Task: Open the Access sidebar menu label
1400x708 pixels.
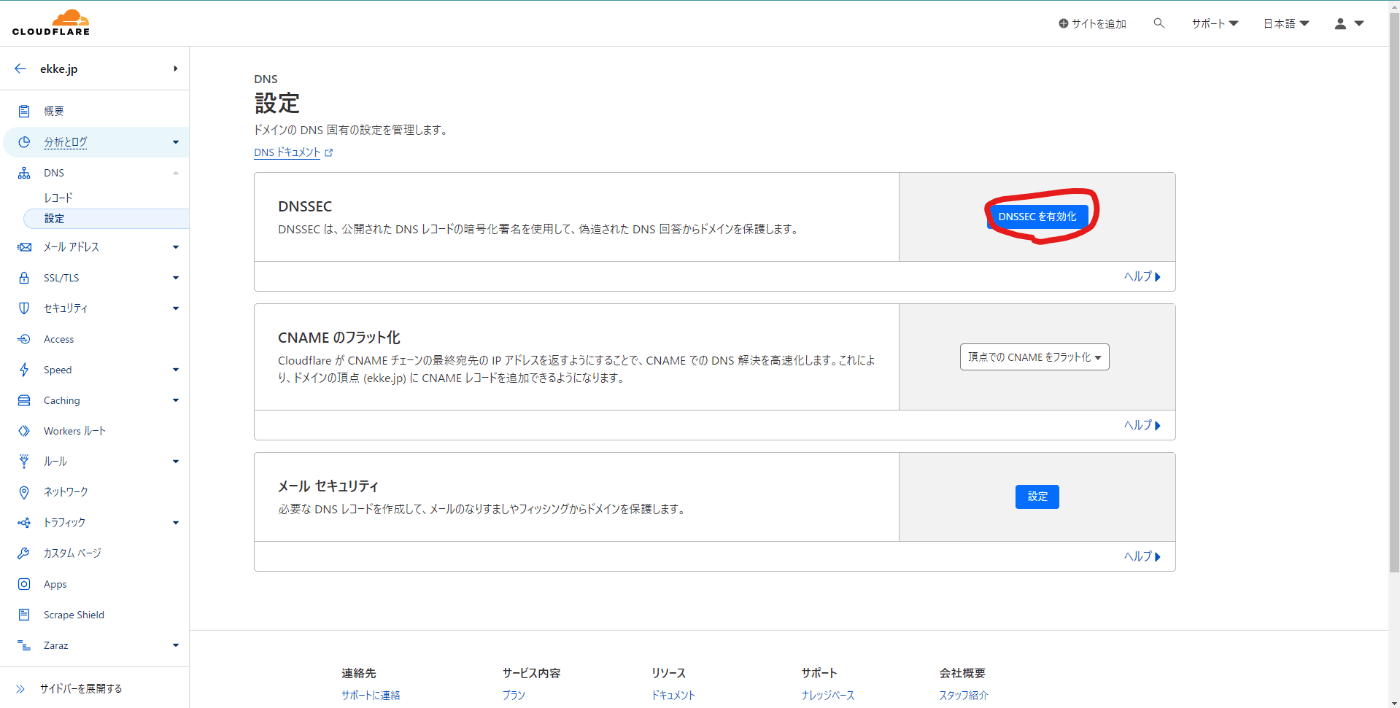Action: tap(59, 339)
